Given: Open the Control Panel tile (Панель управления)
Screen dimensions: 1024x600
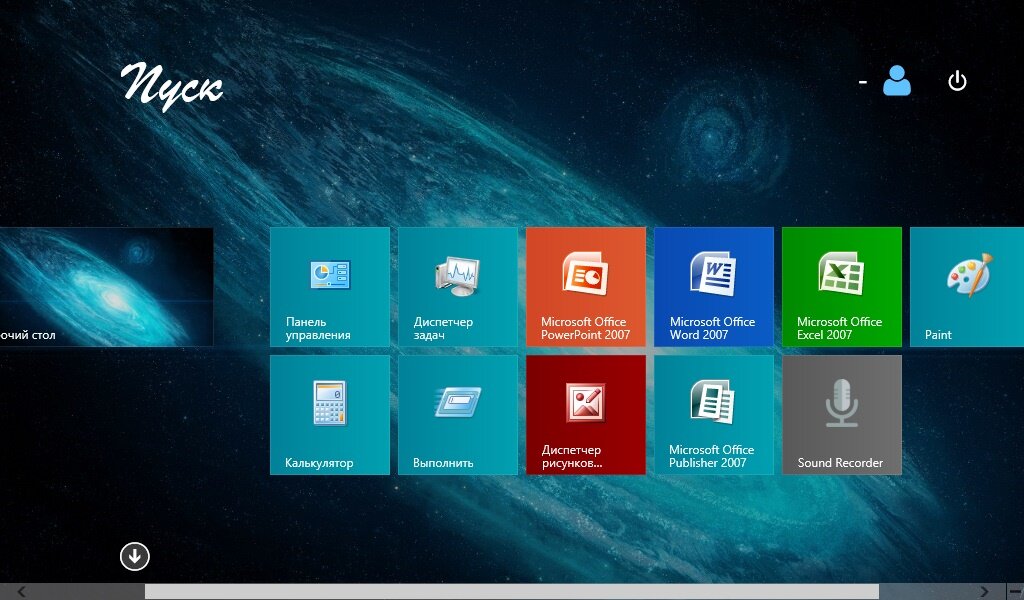Looking at the screenshot, I should (330, 287).
